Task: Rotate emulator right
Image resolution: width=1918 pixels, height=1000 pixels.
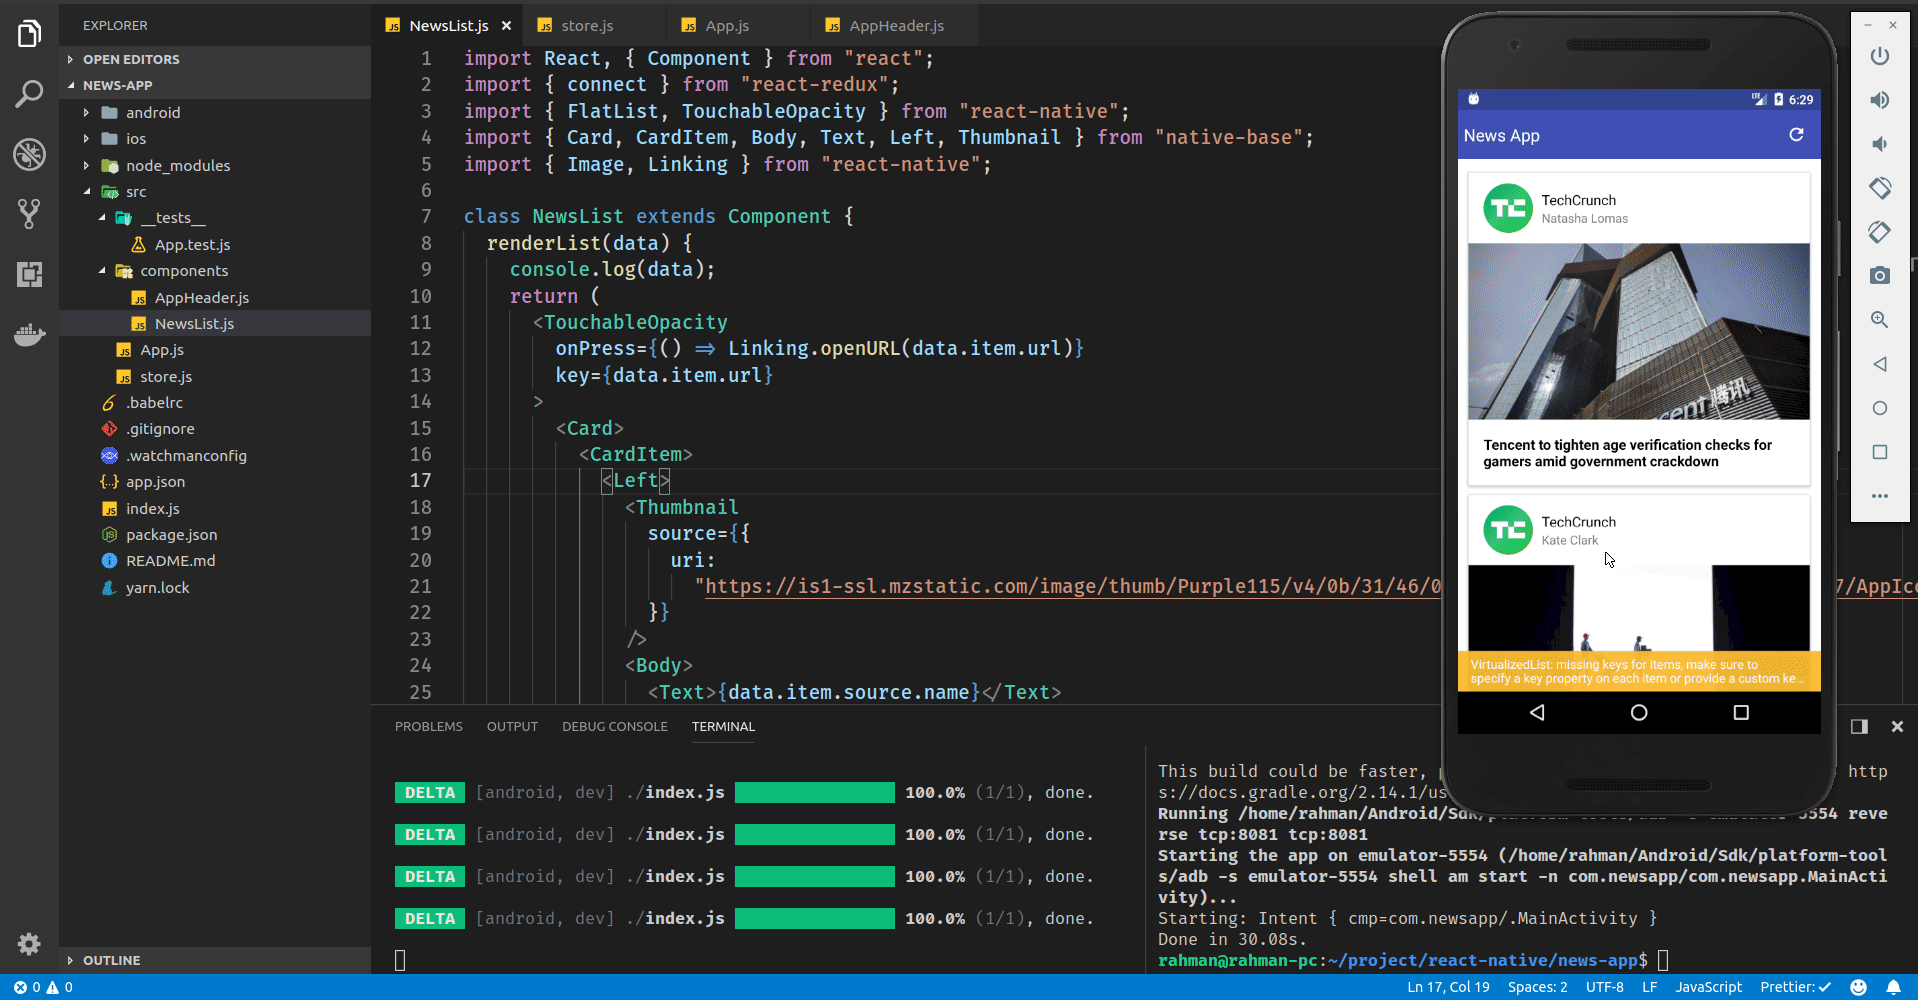Action: [1880, 232]
